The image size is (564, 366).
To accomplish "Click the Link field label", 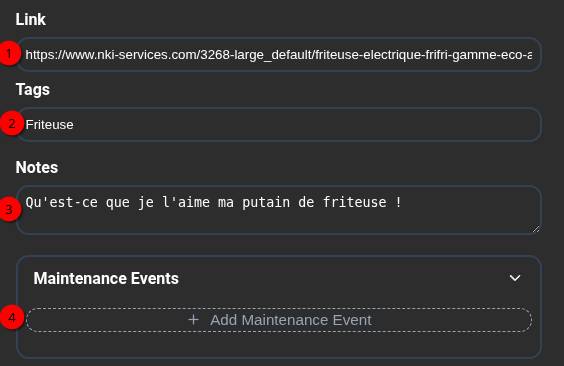I will 31,19.
